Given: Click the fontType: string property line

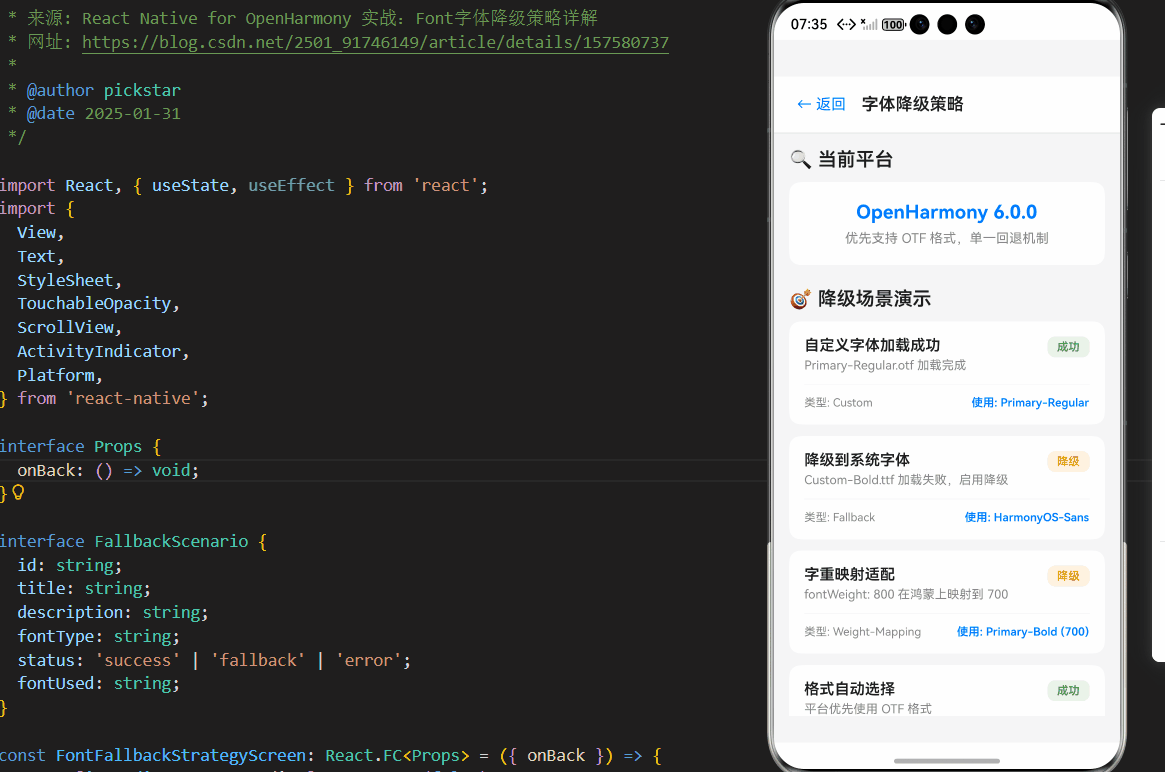Looking at the screenshot, I should tap(98, 636).
